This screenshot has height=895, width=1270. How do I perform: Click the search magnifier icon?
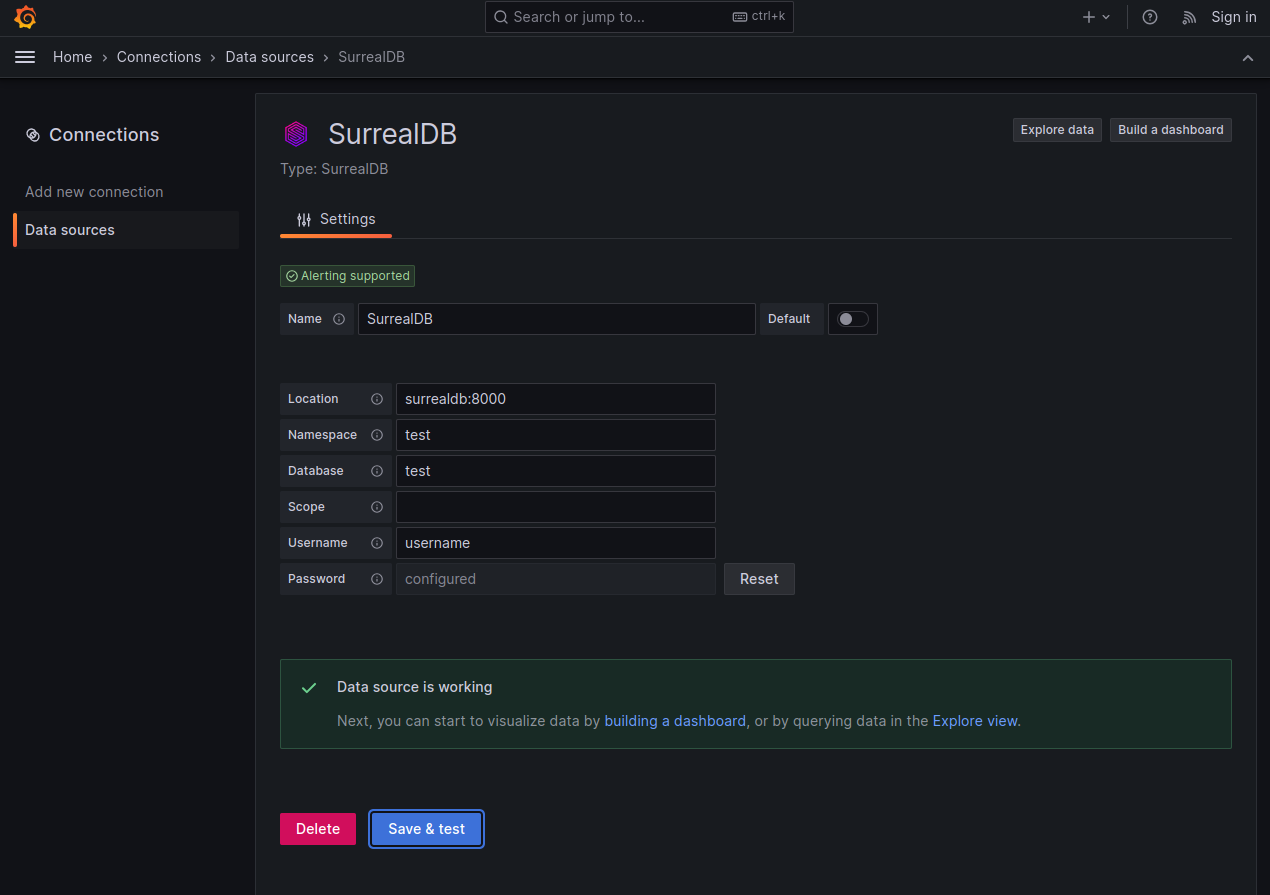click(x=501, y=17)
